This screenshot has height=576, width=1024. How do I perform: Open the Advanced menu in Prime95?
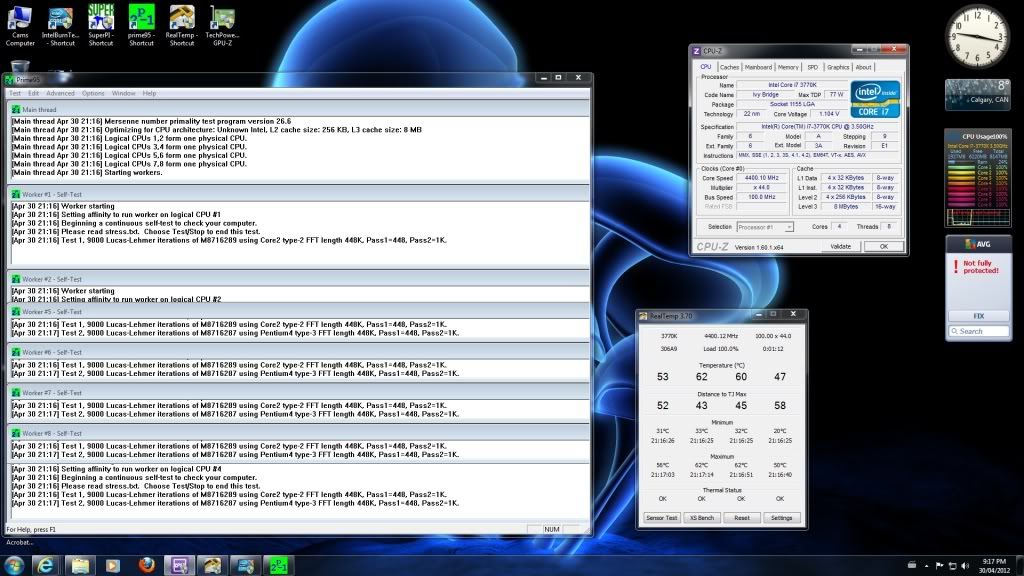[60, 93]
